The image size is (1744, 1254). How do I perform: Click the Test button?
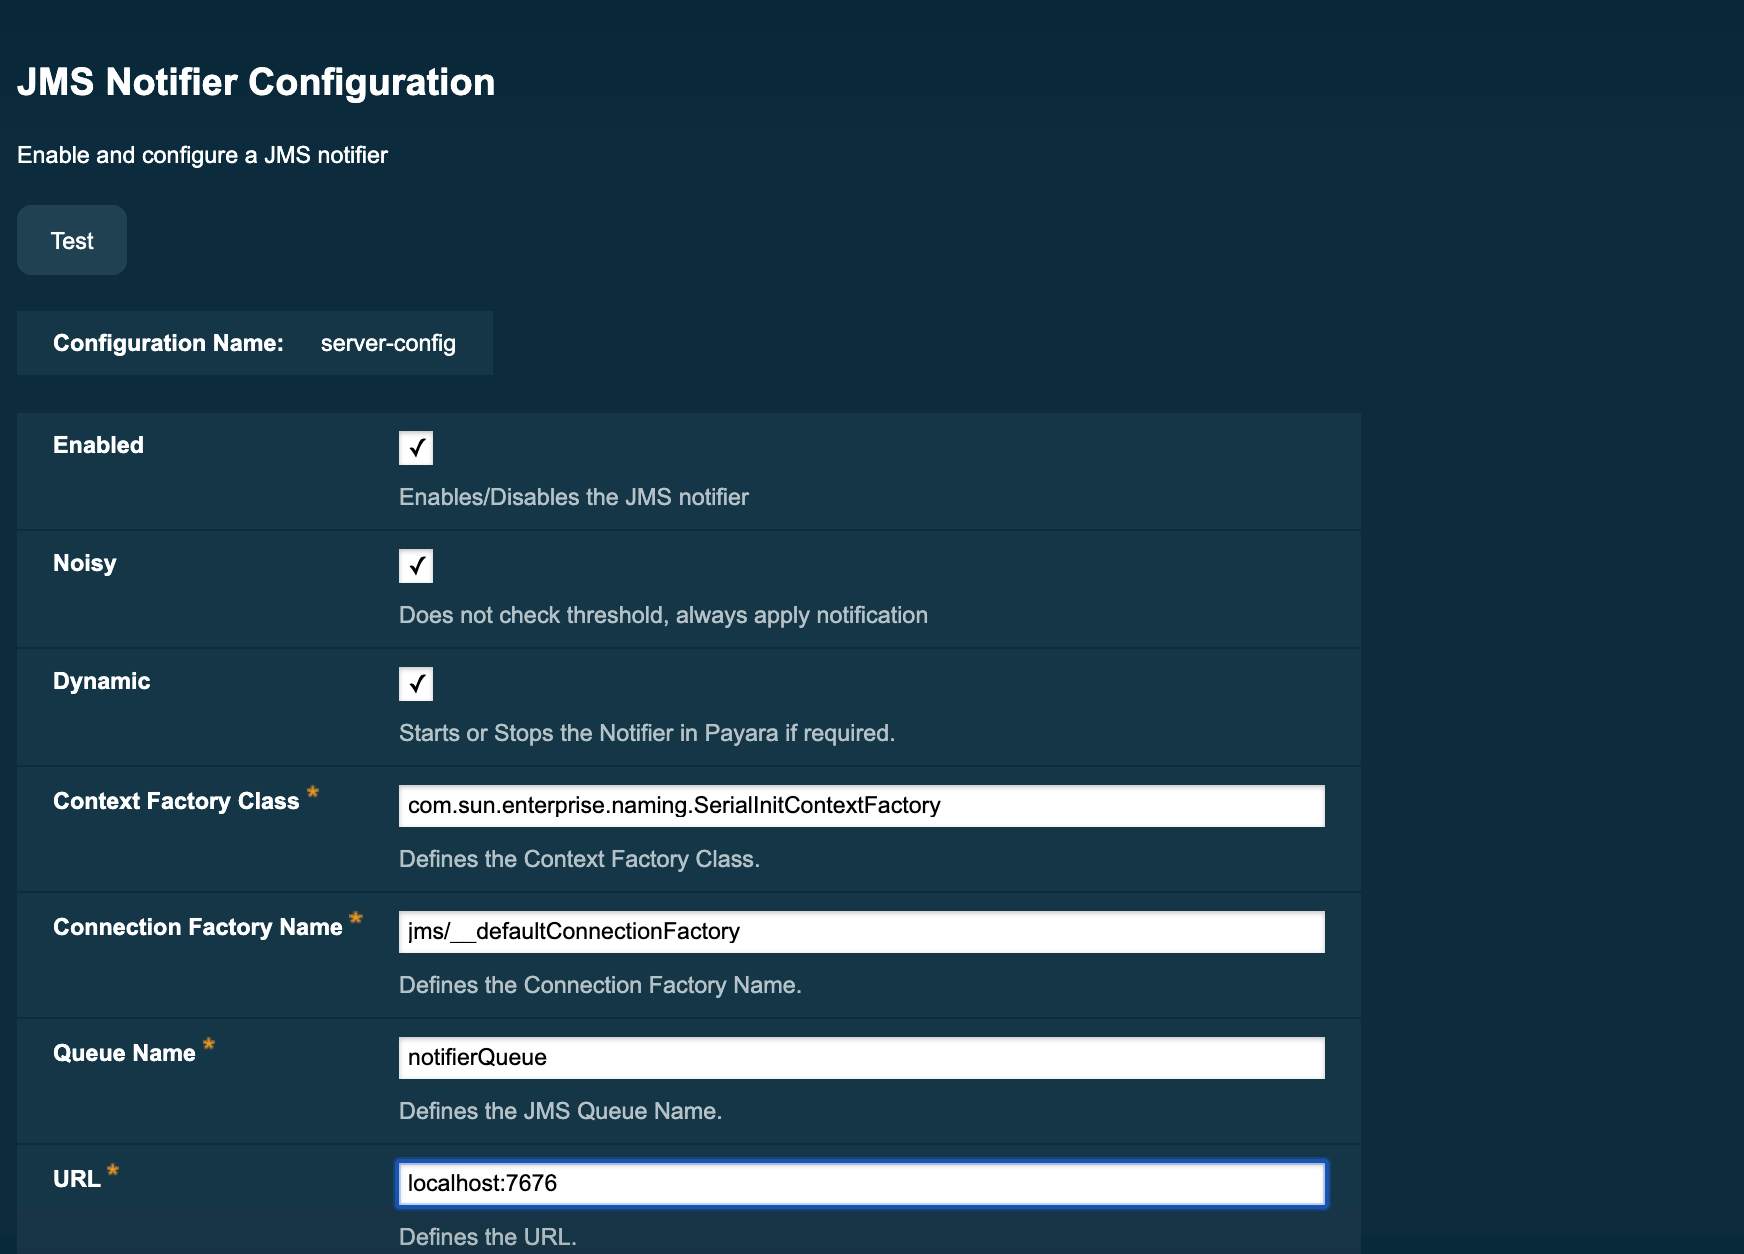(71, 240)
